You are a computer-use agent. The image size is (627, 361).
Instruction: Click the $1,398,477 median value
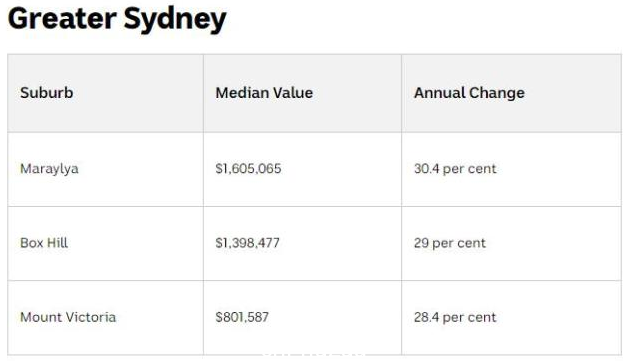pyautogui.click(x=248, y=243)
